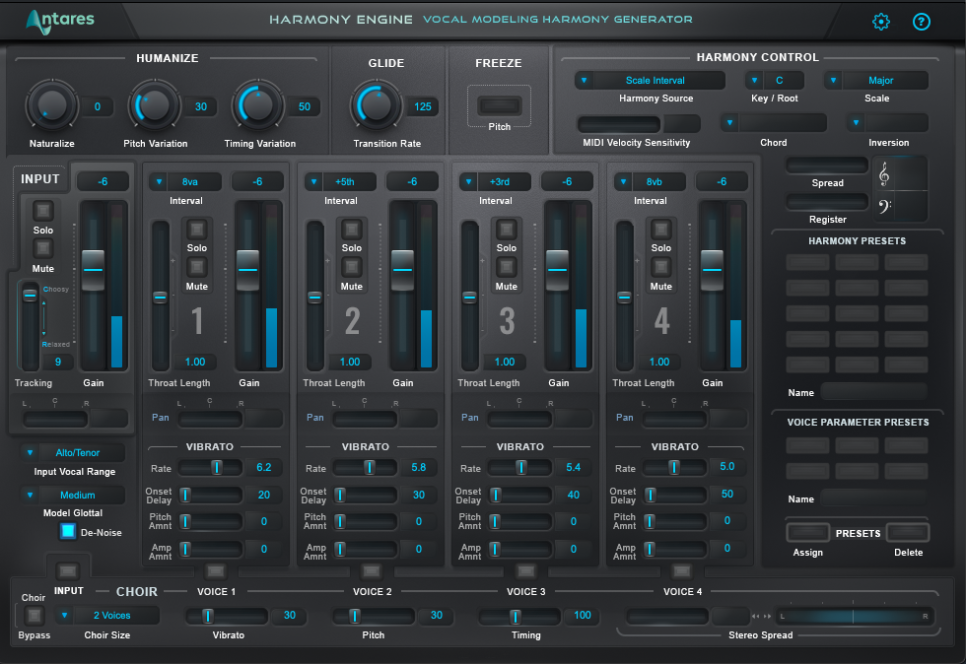966x664 pixels.
Task: Click the Pitch Variation knob
Action: tap(154, 106)
